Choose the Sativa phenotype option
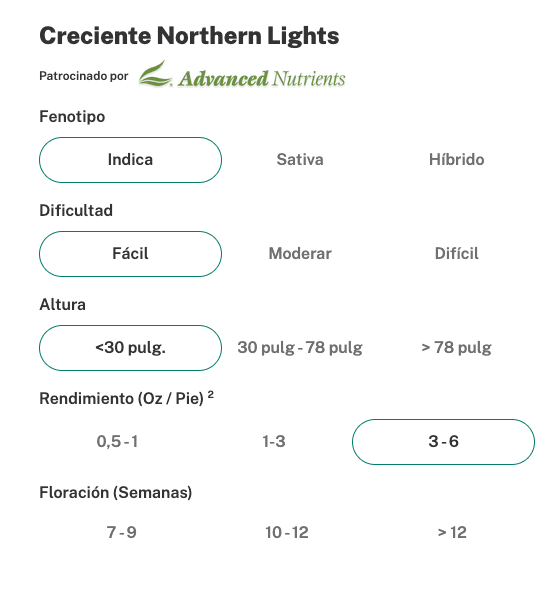554x614 pixels. (x=300, y=160)
